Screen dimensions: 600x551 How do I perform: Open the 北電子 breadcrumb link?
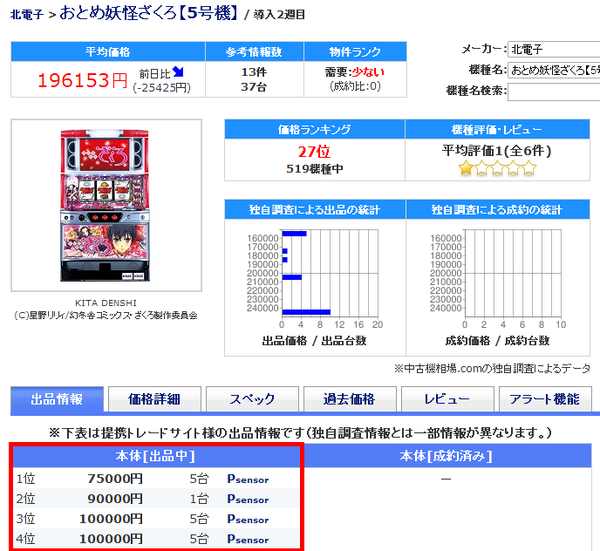[x=26, y=15]
